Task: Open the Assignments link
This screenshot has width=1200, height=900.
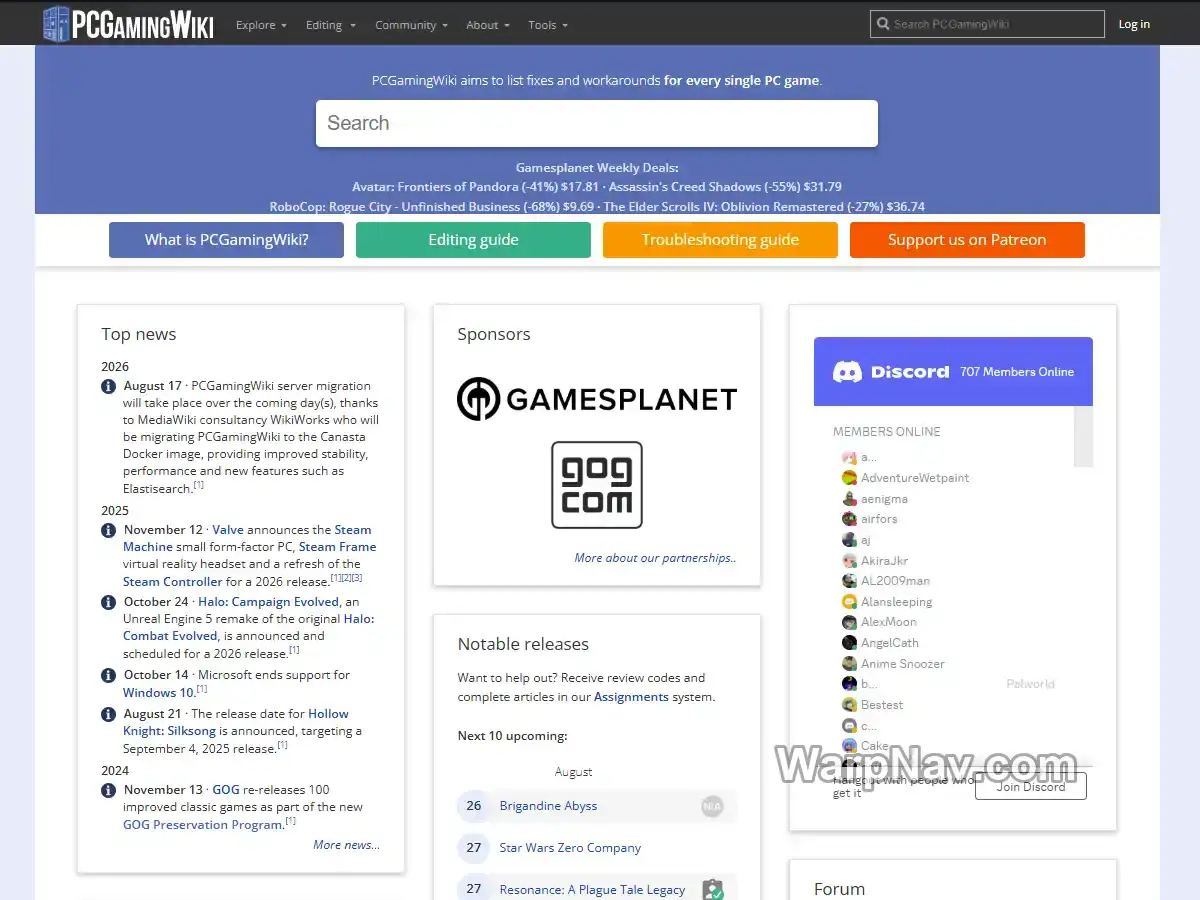Action: tap(631, 697)
